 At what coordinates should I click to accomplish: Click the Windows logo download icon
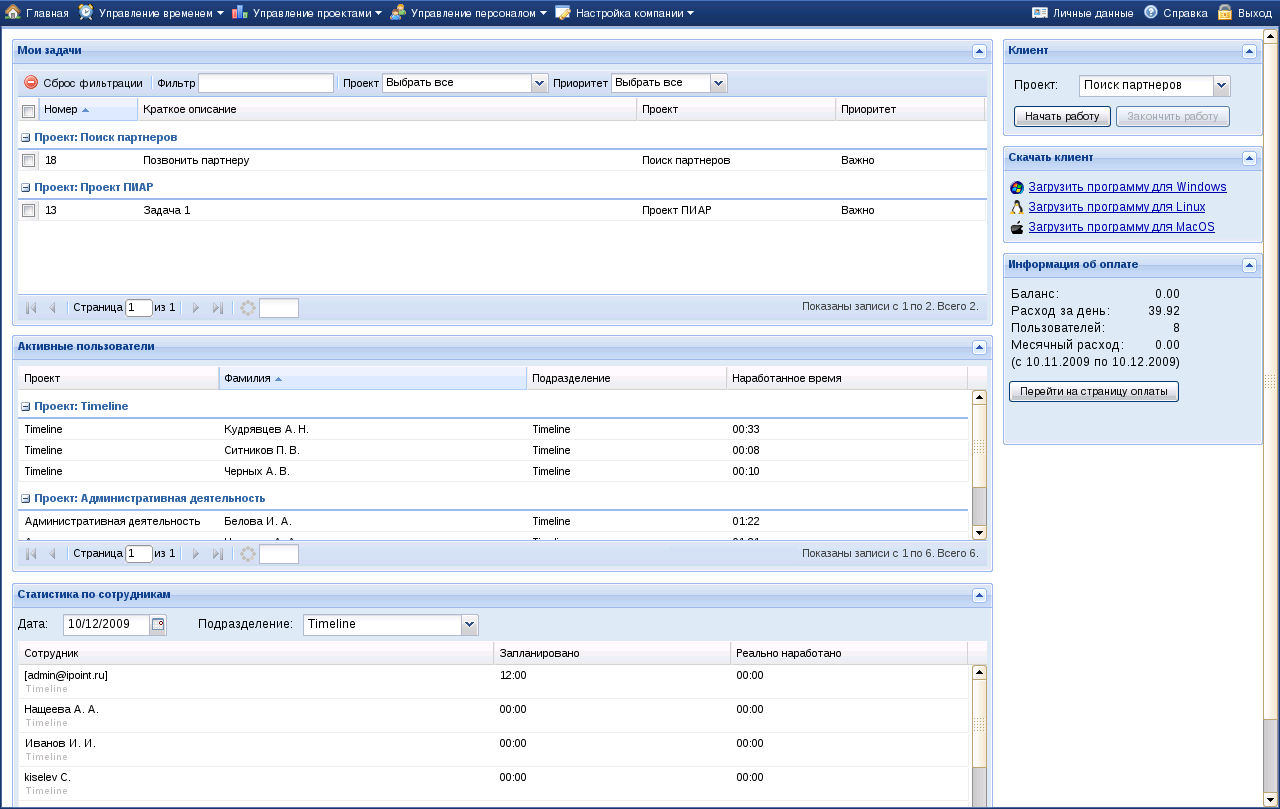(1017, 187)
